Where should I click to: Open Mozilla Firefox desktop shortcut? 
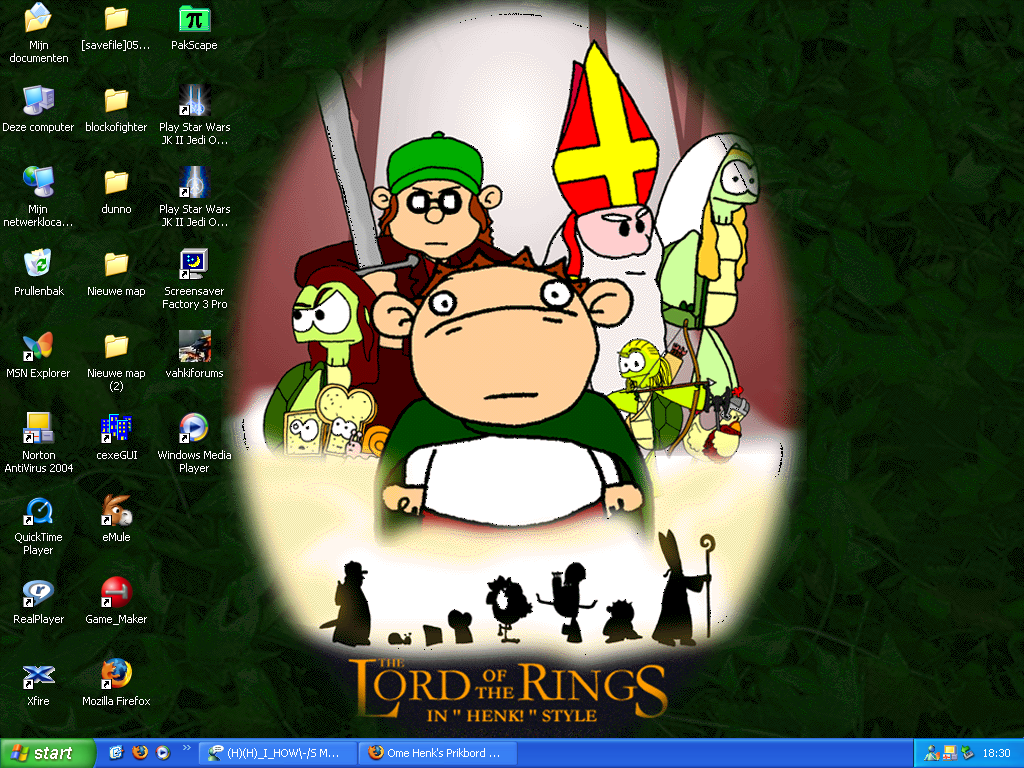coord(116,683)
